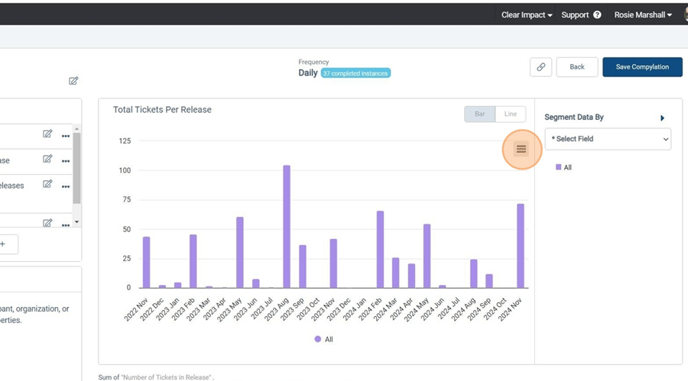Image resolution: width=688 pixels, height=381 pixels.
Task: Collapse the Segment Data By panel arrow
Action: (662, 118)
